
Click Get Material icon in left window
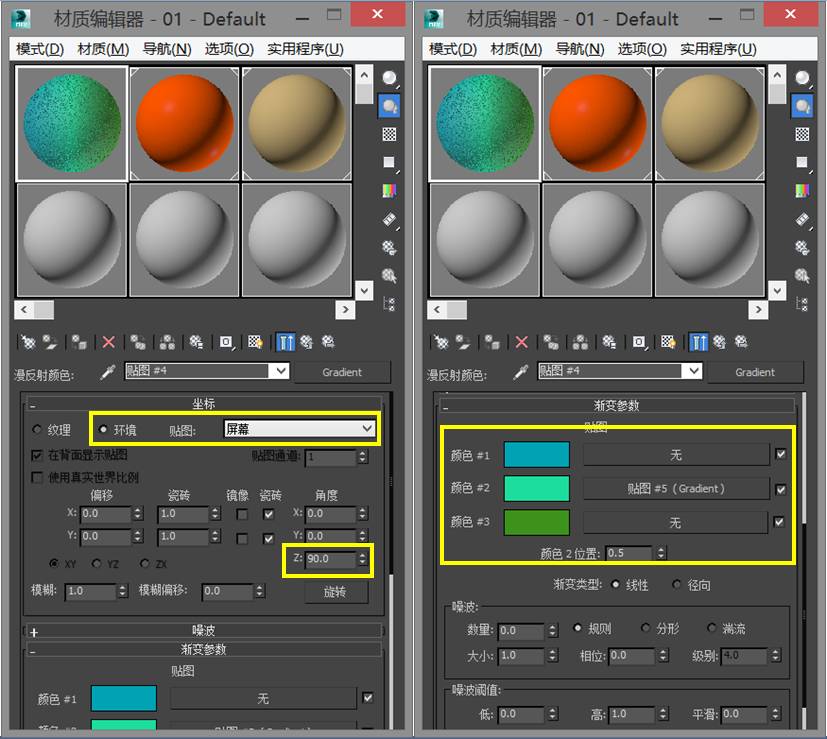click(27, 342)
